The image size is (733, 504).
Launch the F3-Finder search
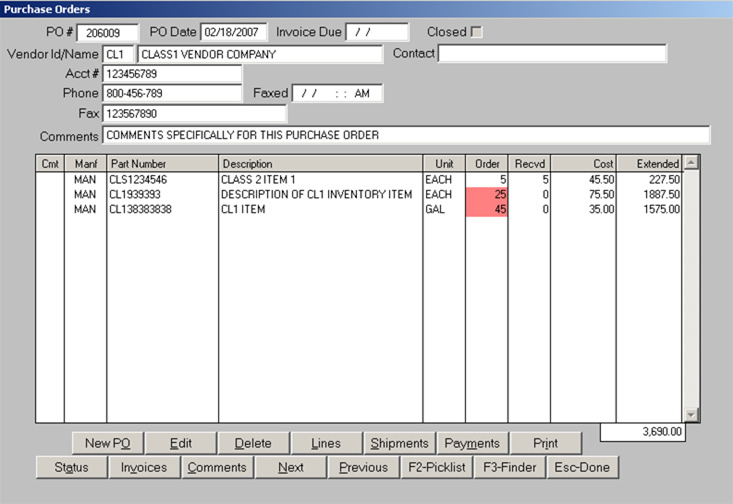(x=509, y=467)
